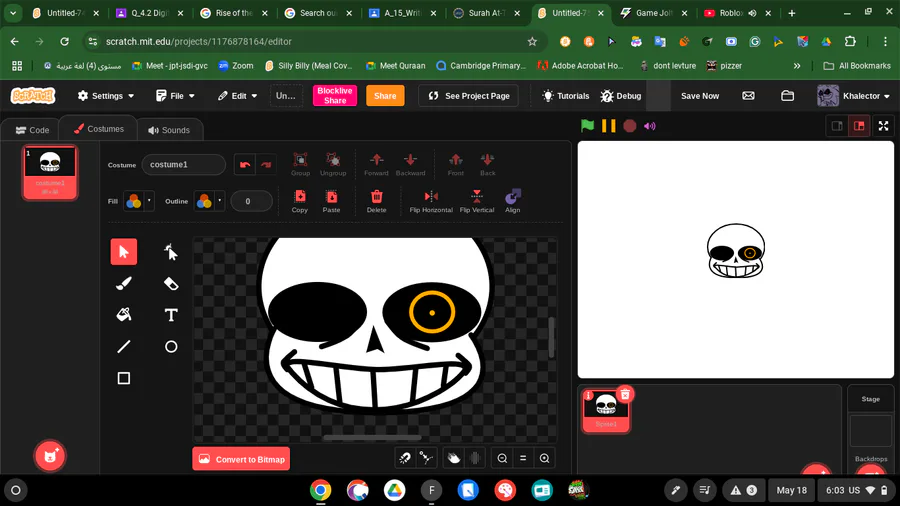Switch to the Code tab
The width and height of the screenshot is (900, 506).
32,130
